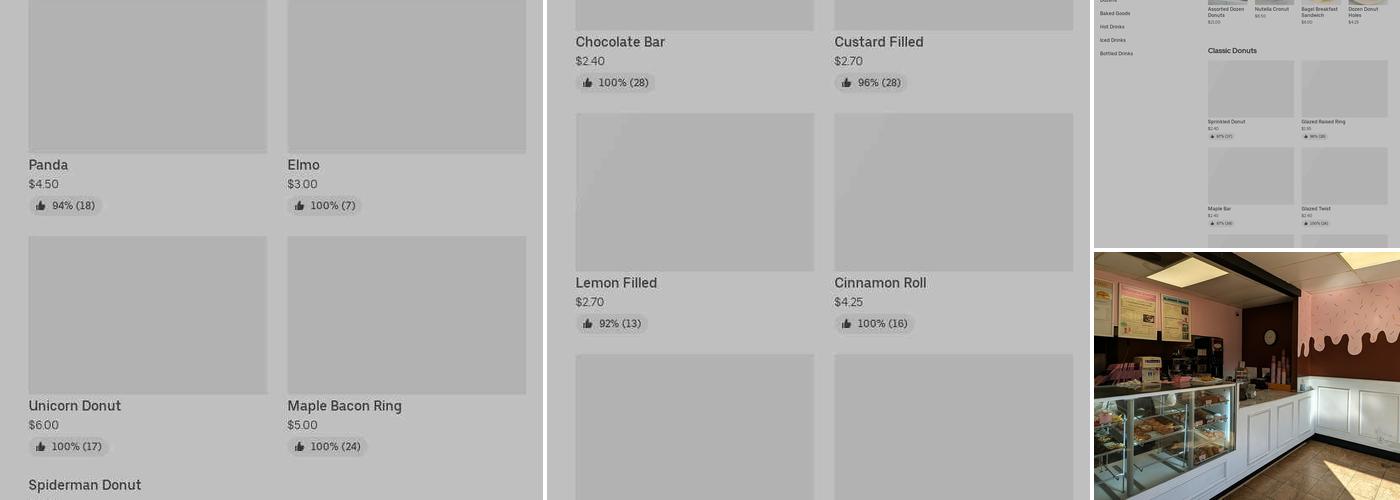The width and height of the screenshot is (1400, 500).
Task: Click the Elmo thumbs-up rating icon
Action: (x=299, y=206)
